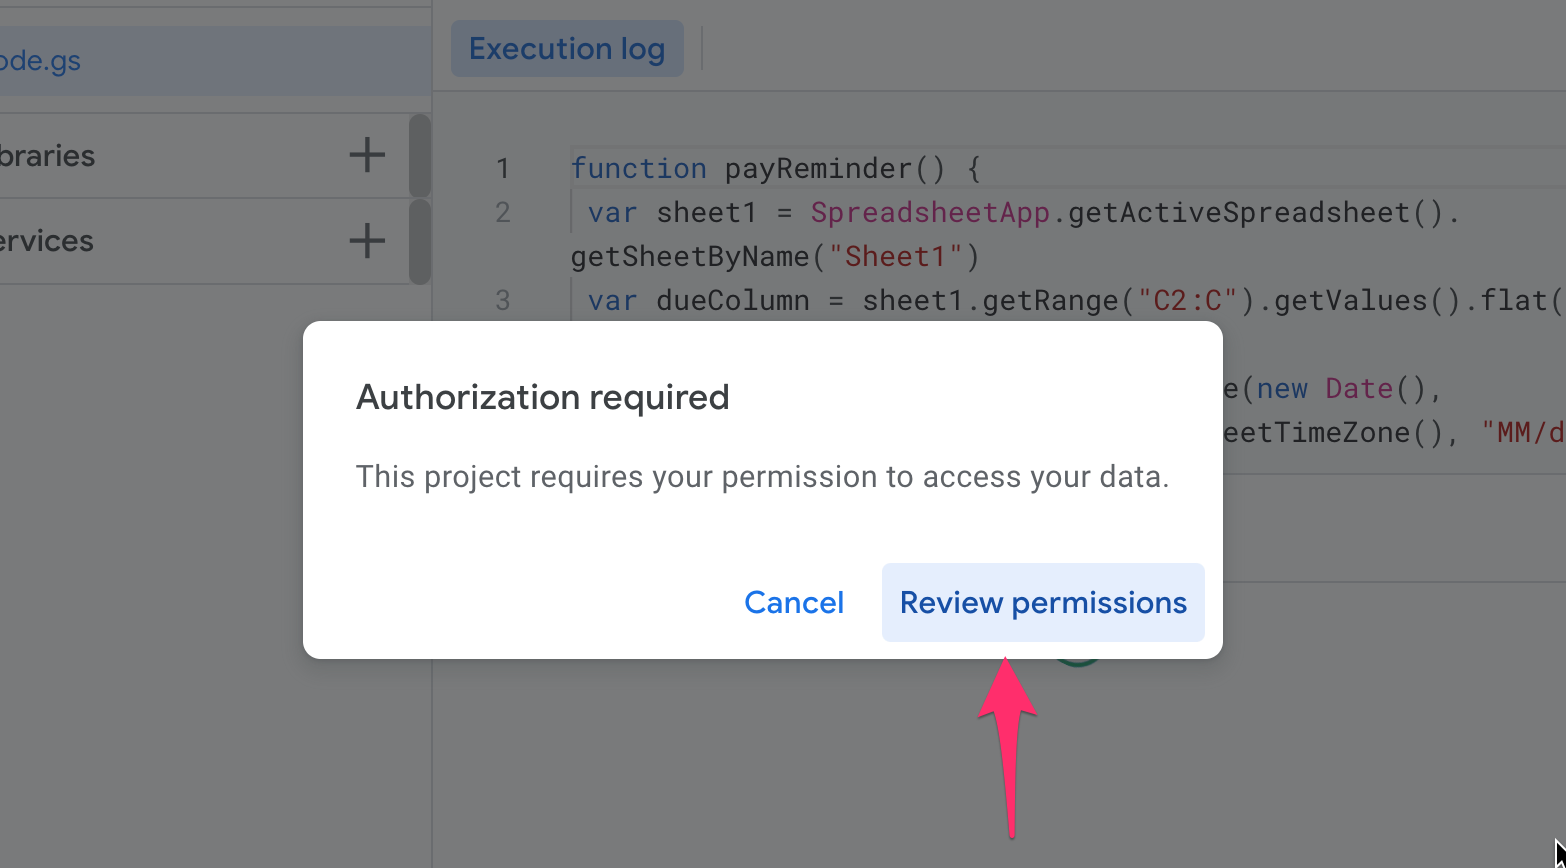
Task: Click the Authorization required dialog title
Action: point(542,397)
